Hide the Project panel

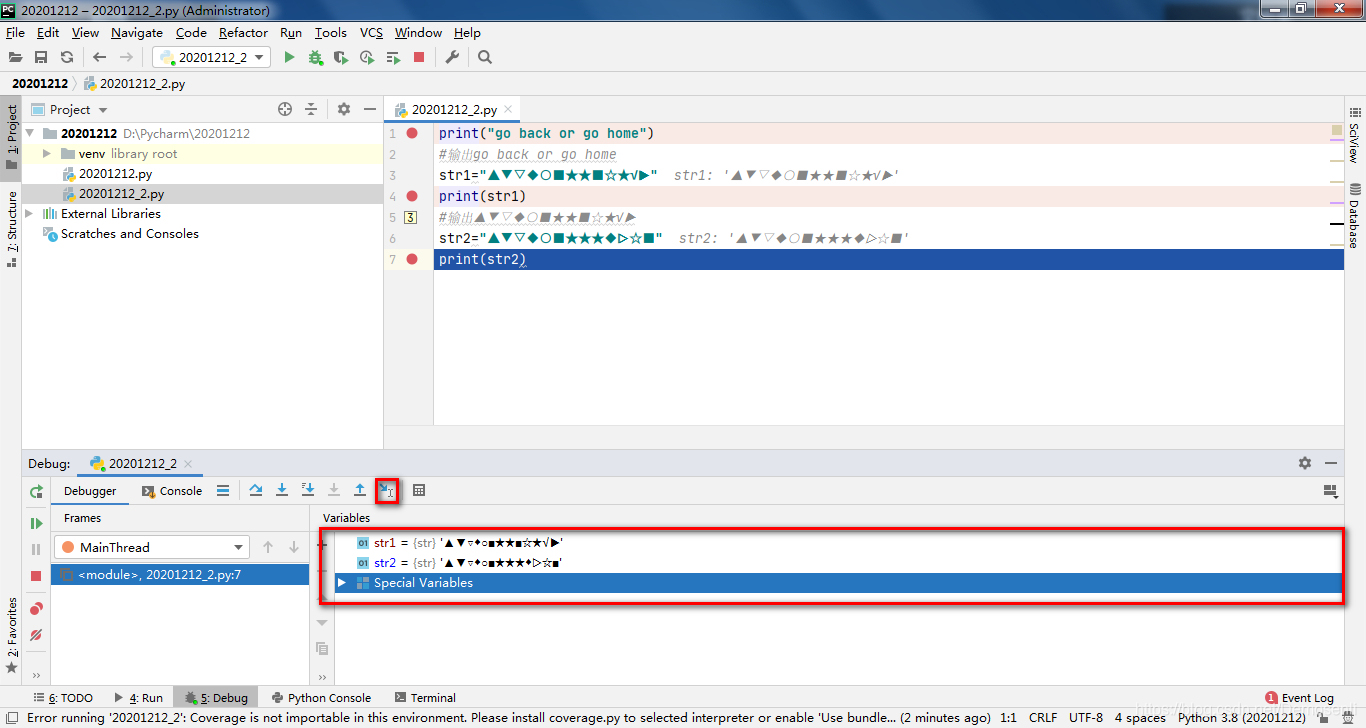370,109
